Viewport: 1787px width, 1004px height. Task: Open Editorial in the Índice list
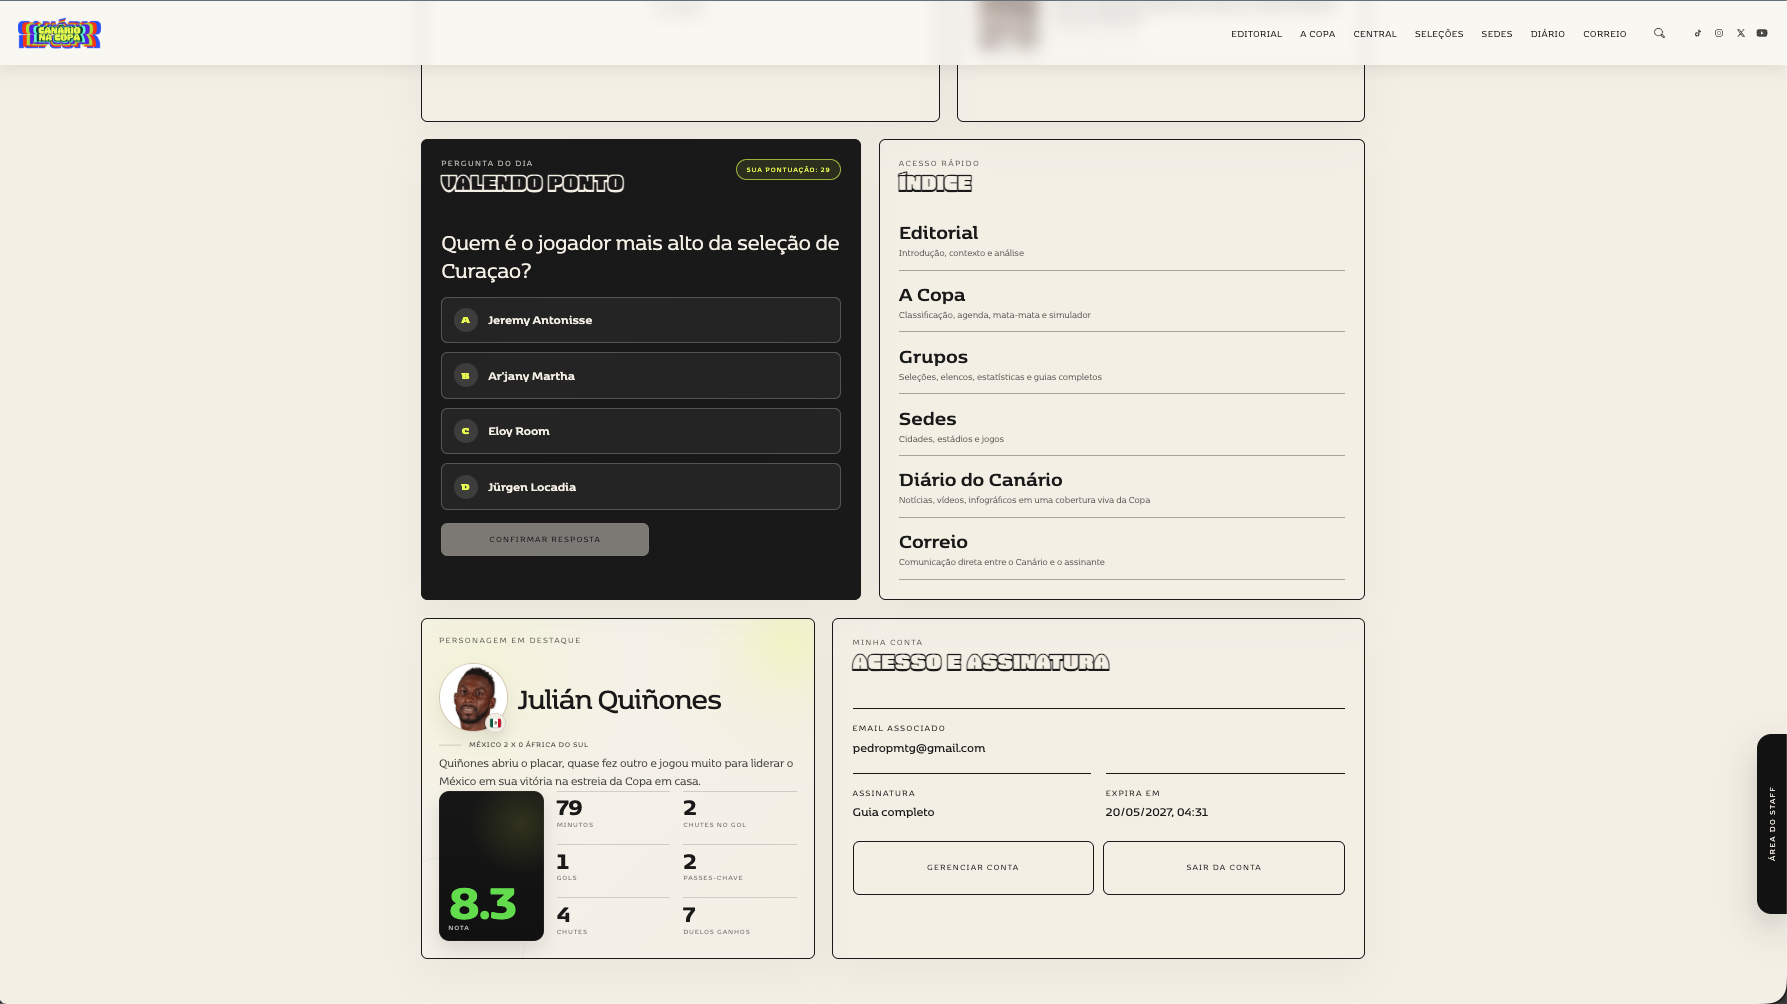(x=1122, y=240)
